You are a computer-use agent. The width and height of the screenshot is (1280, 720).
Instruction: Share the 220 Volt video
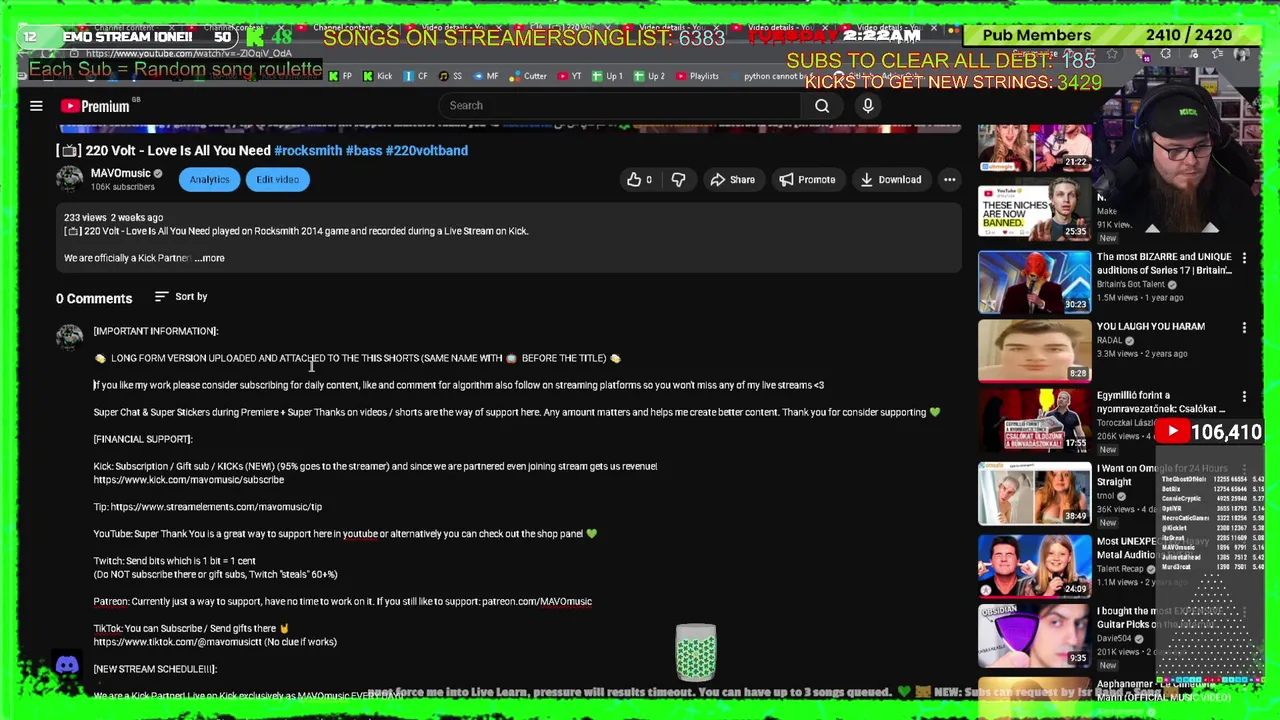click(732, 180)
